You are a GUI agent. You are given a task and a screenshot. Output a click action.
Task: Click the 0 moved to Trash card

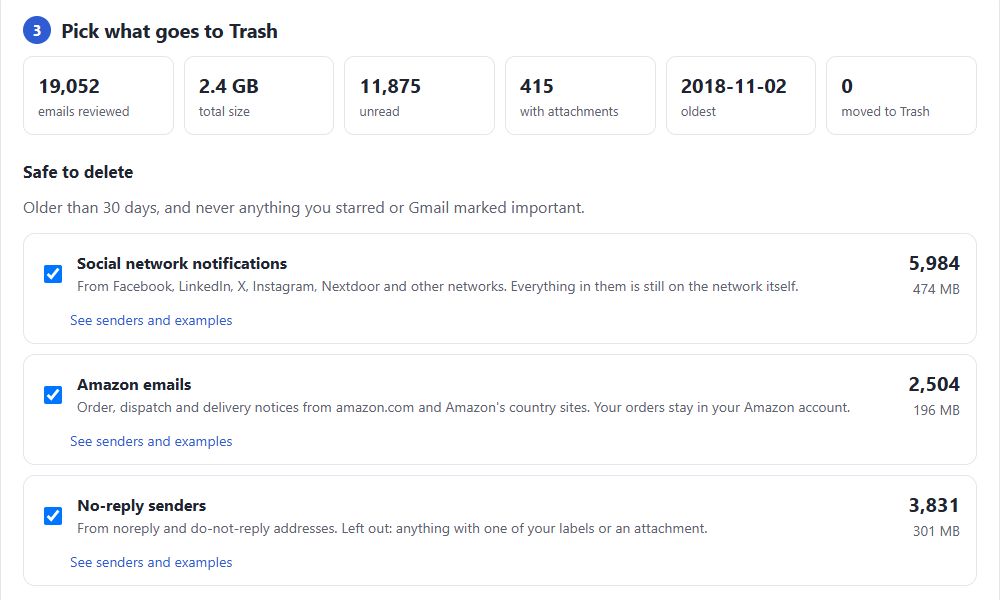pos(901,96)
